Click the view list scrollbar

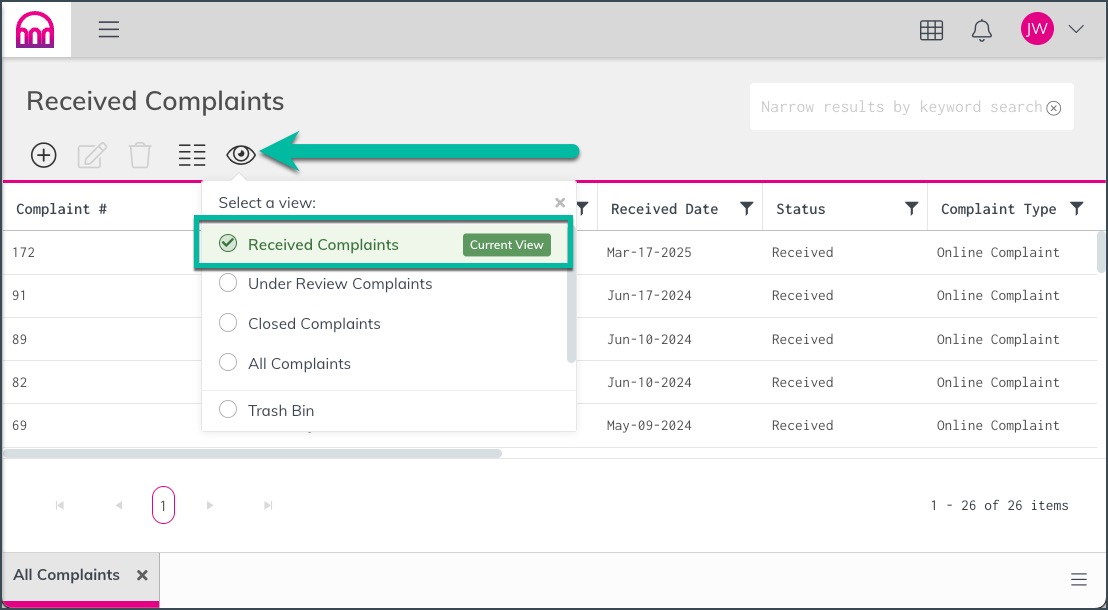coord(571,317)
